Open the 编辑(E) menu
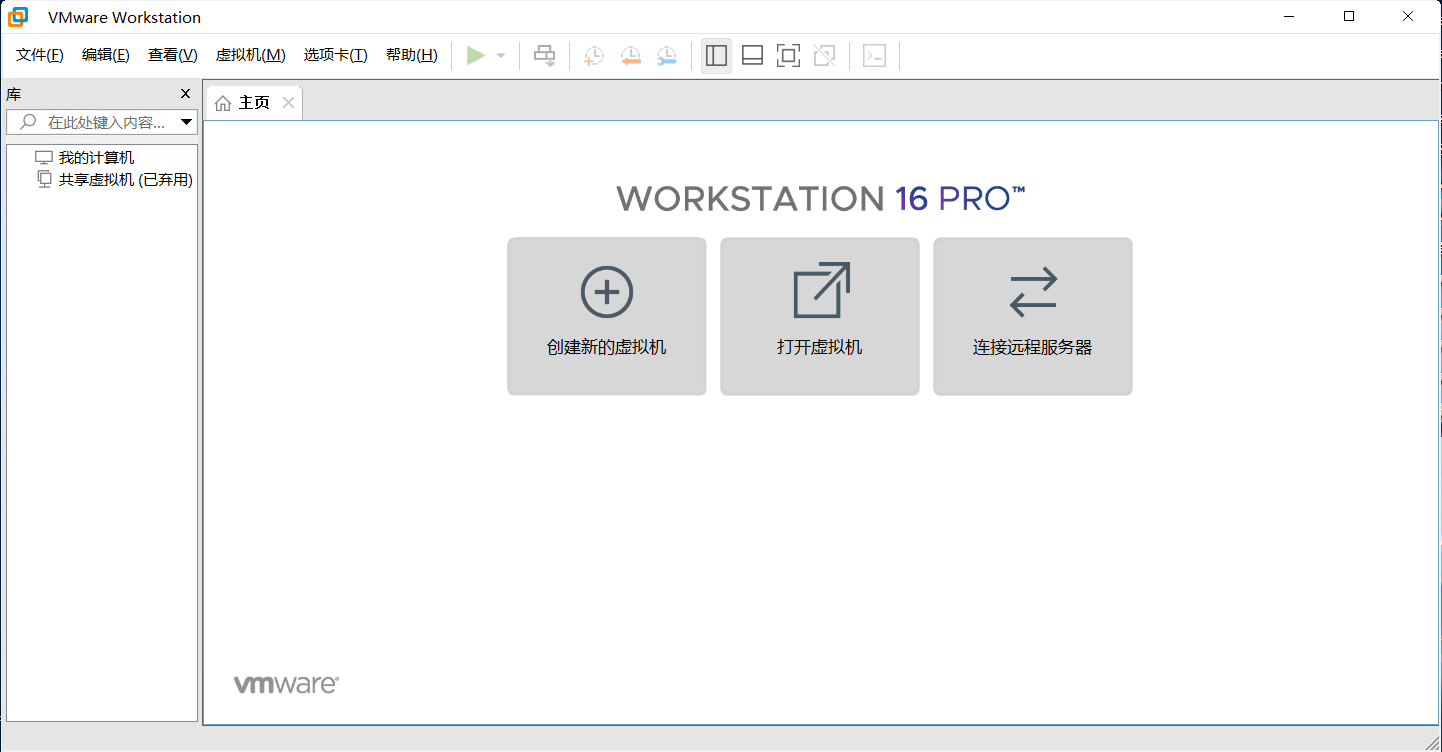This screenshot has height=752, width=1442. pos(106,55)
